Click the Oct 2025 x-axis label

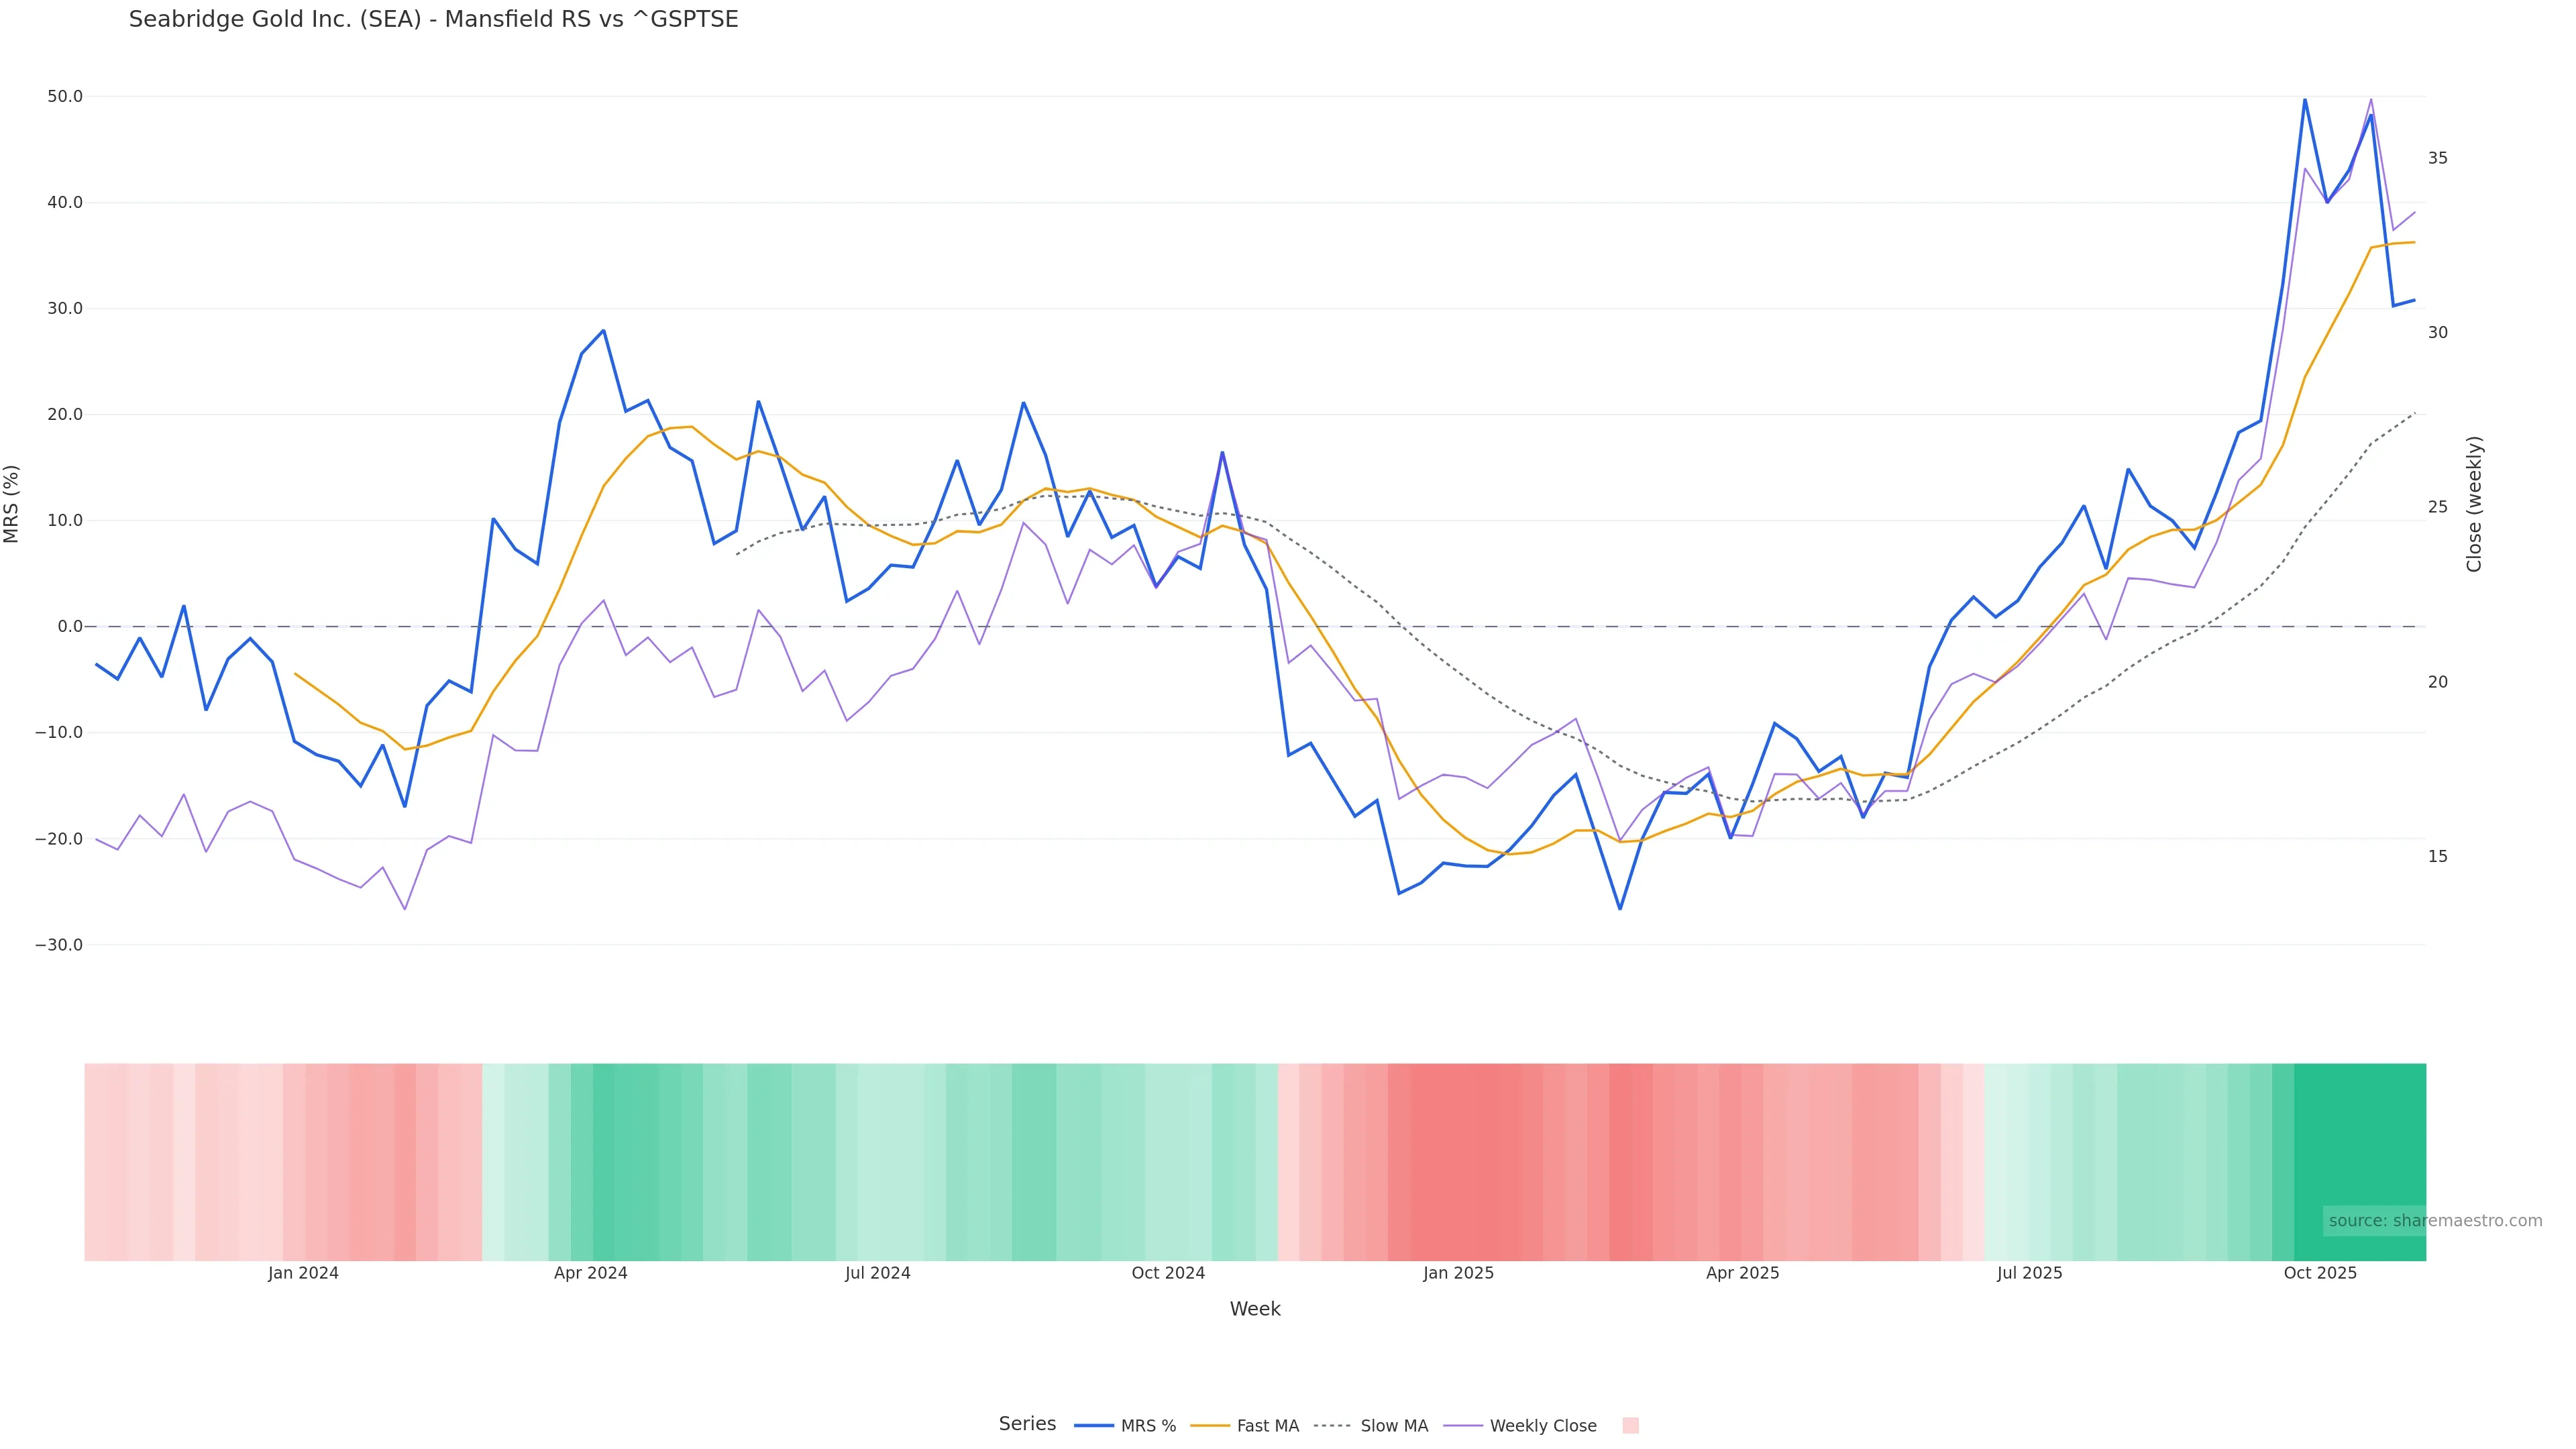(x=2320, y=1273)
